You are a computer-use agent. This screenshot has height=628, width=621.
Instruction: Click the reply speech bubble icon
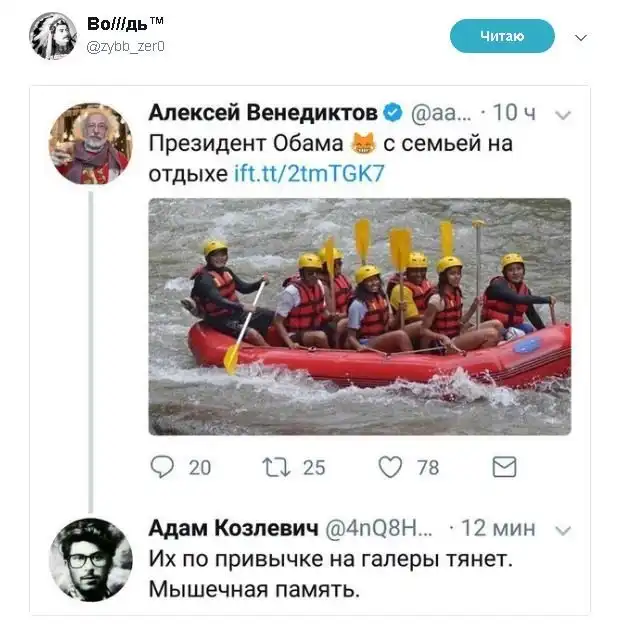click(162, 467)
